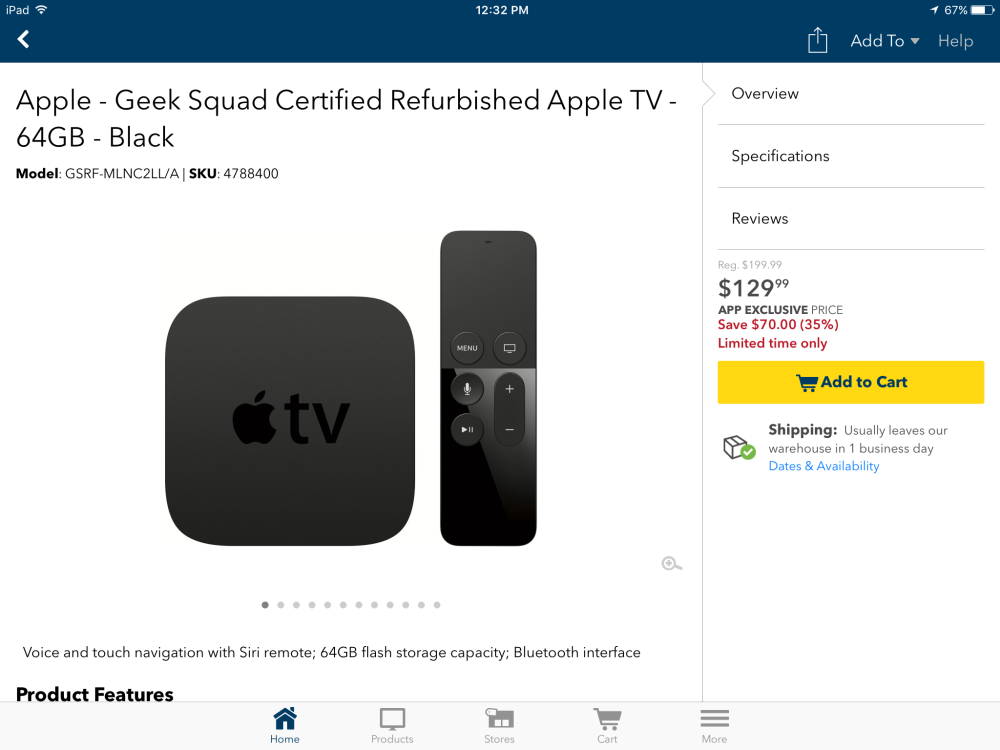Viewport: 1000px width, 750px height.
Task: Tap the magnifier zoom image icon
Action: [x=672, y=564]
